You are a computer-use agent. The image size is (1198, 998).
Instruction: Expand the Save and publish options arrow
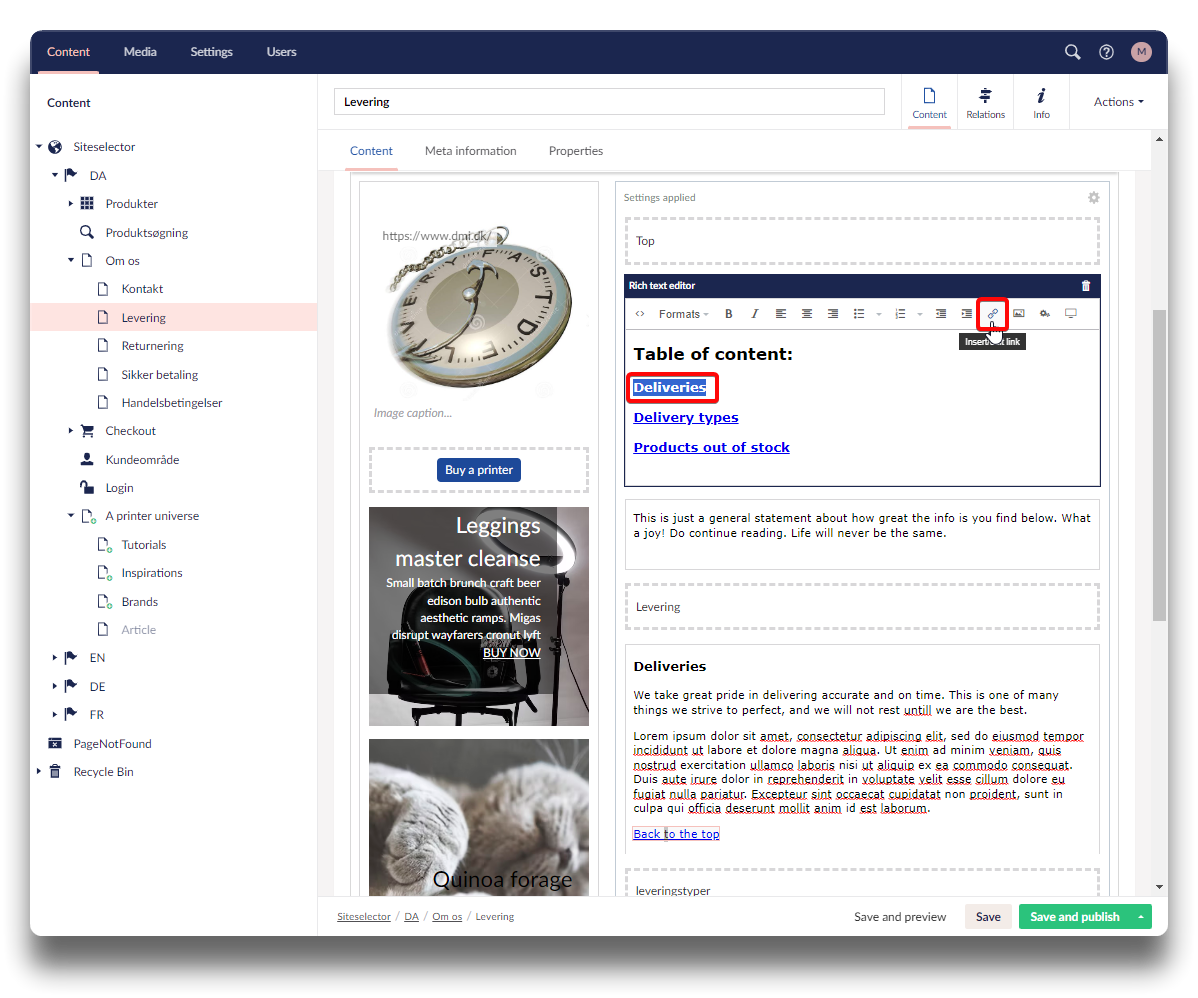[1140, 917]
